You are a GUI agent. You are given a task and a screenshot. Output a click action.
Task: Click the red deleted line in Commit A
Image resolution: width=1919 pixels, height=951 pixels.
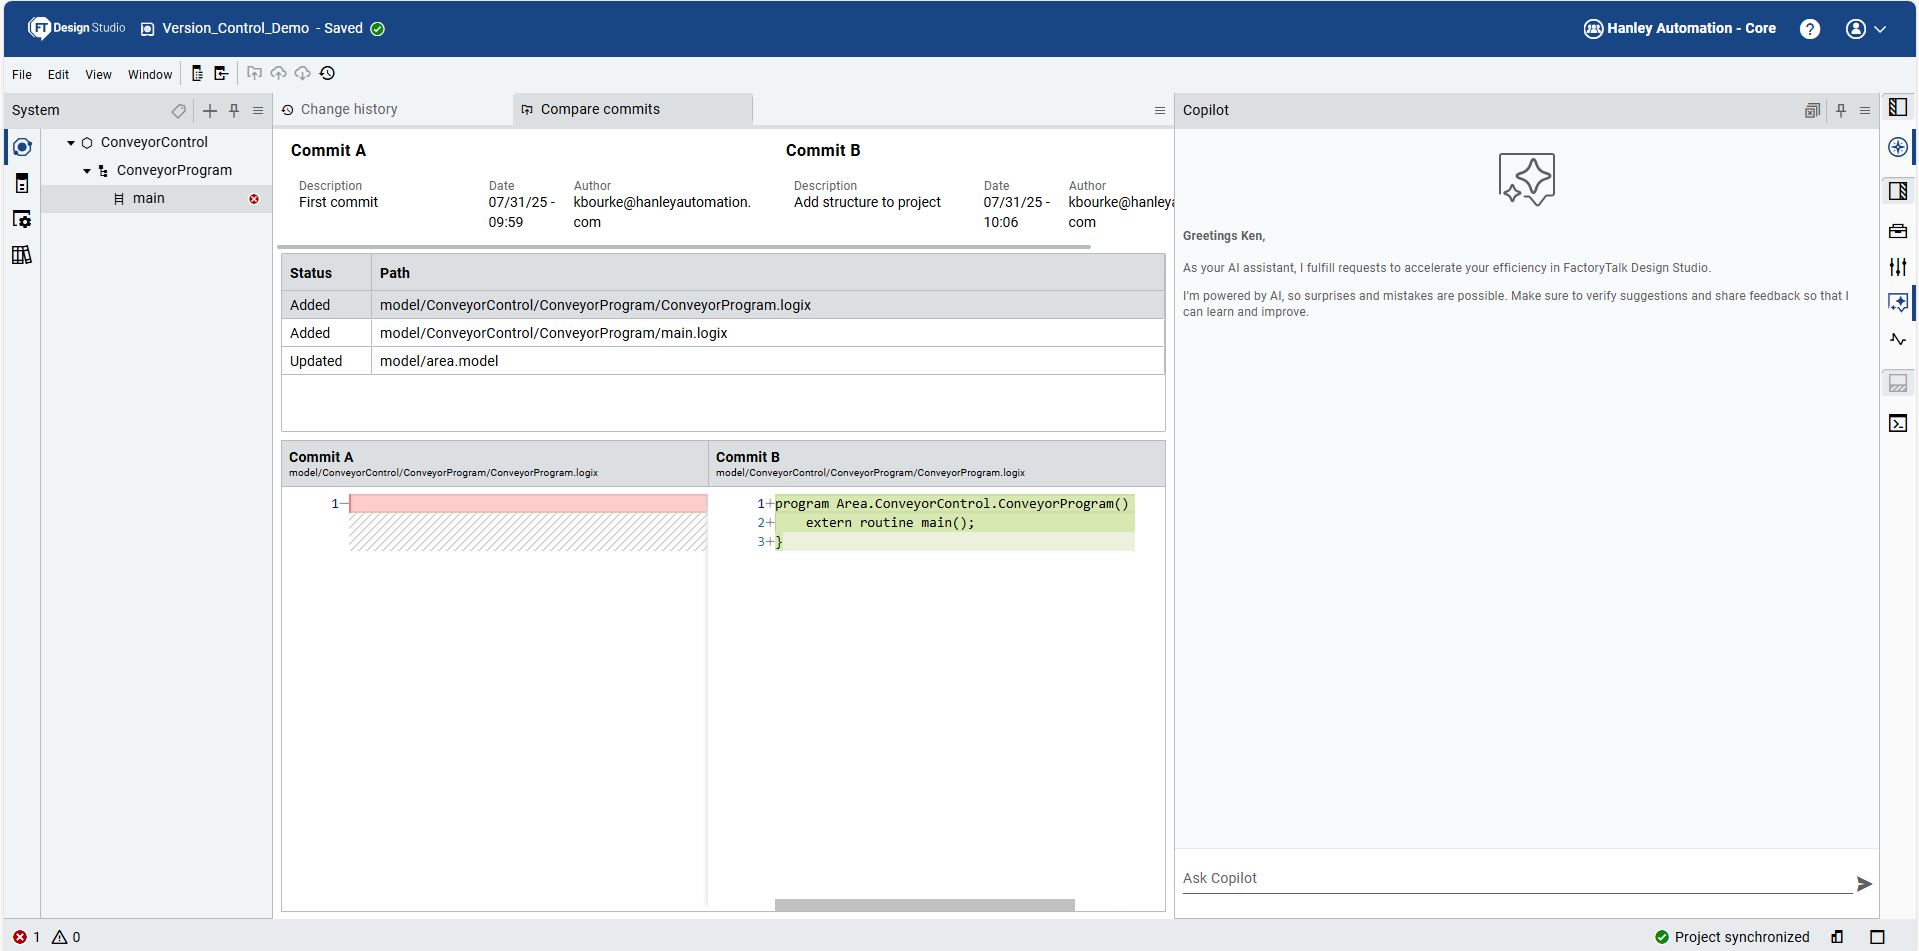(x=529, y=504)
